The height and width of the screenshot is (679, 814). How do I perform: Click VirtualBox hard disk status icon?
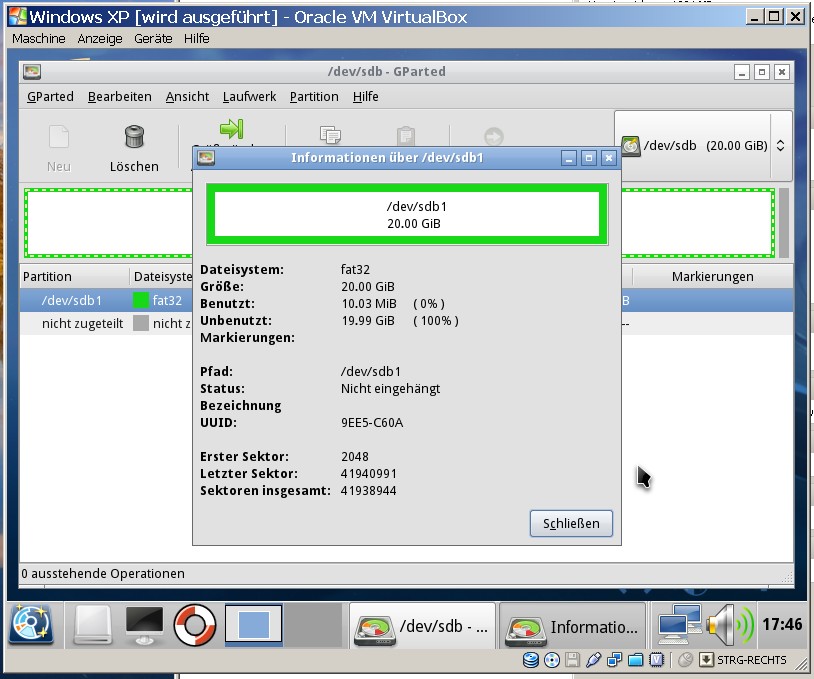click(531, 660)
